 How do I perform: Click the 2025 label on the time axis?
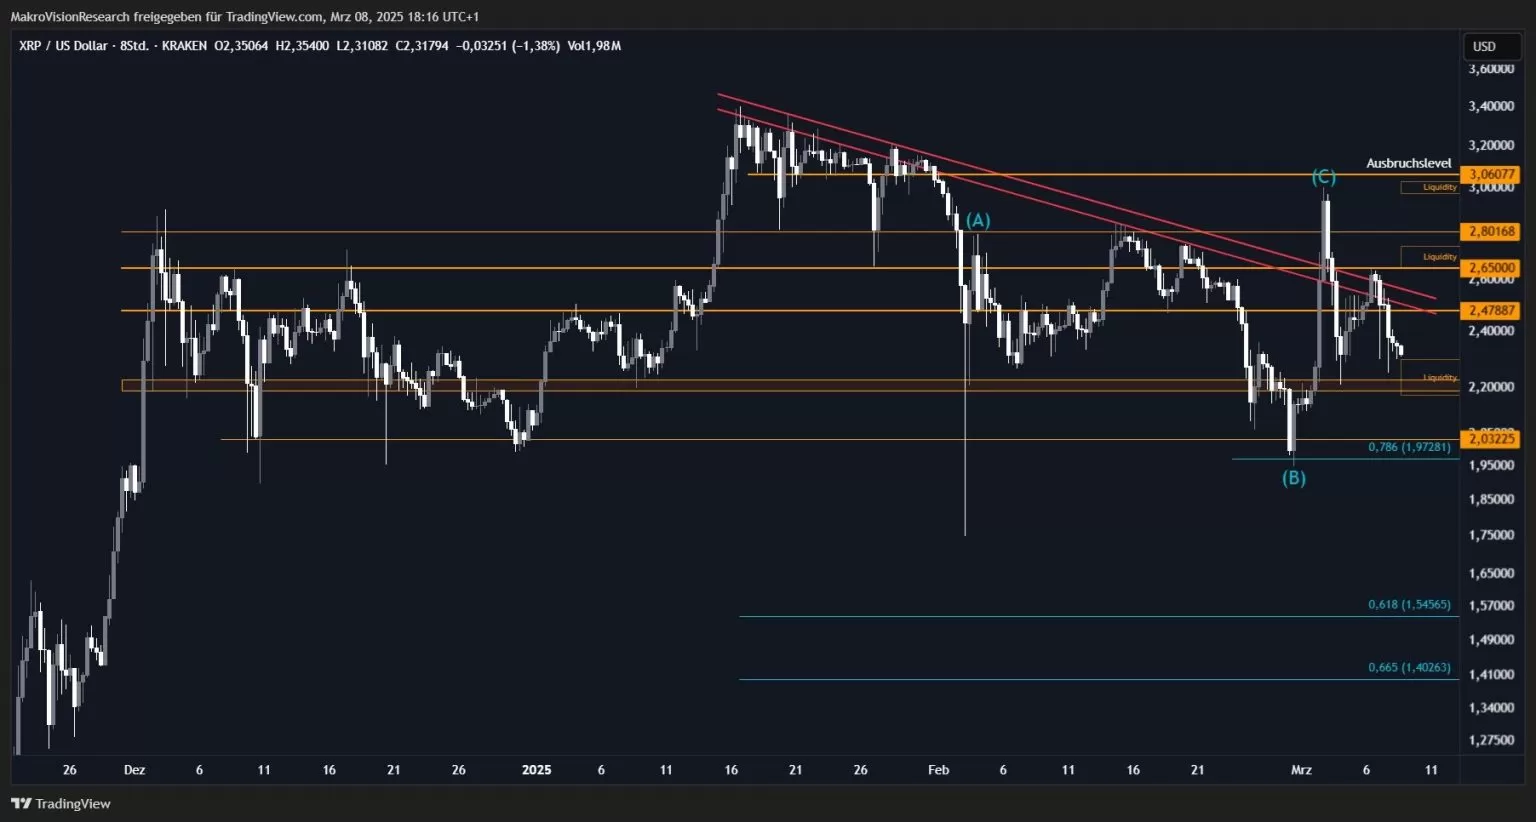tap(537, 770)
